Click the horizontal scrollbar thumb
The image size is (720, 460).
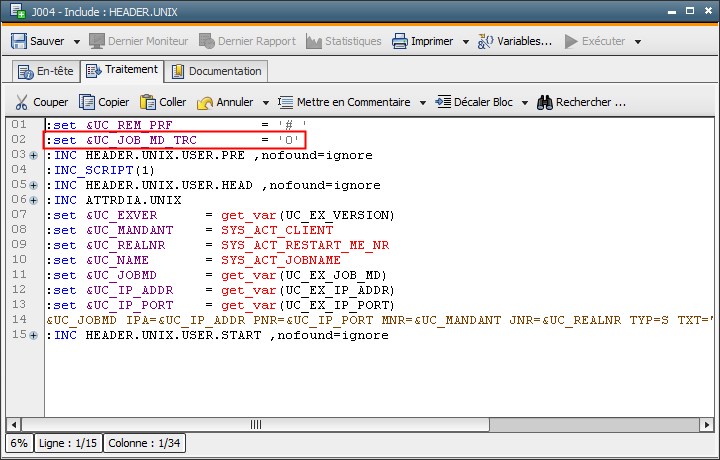[255, 425]
